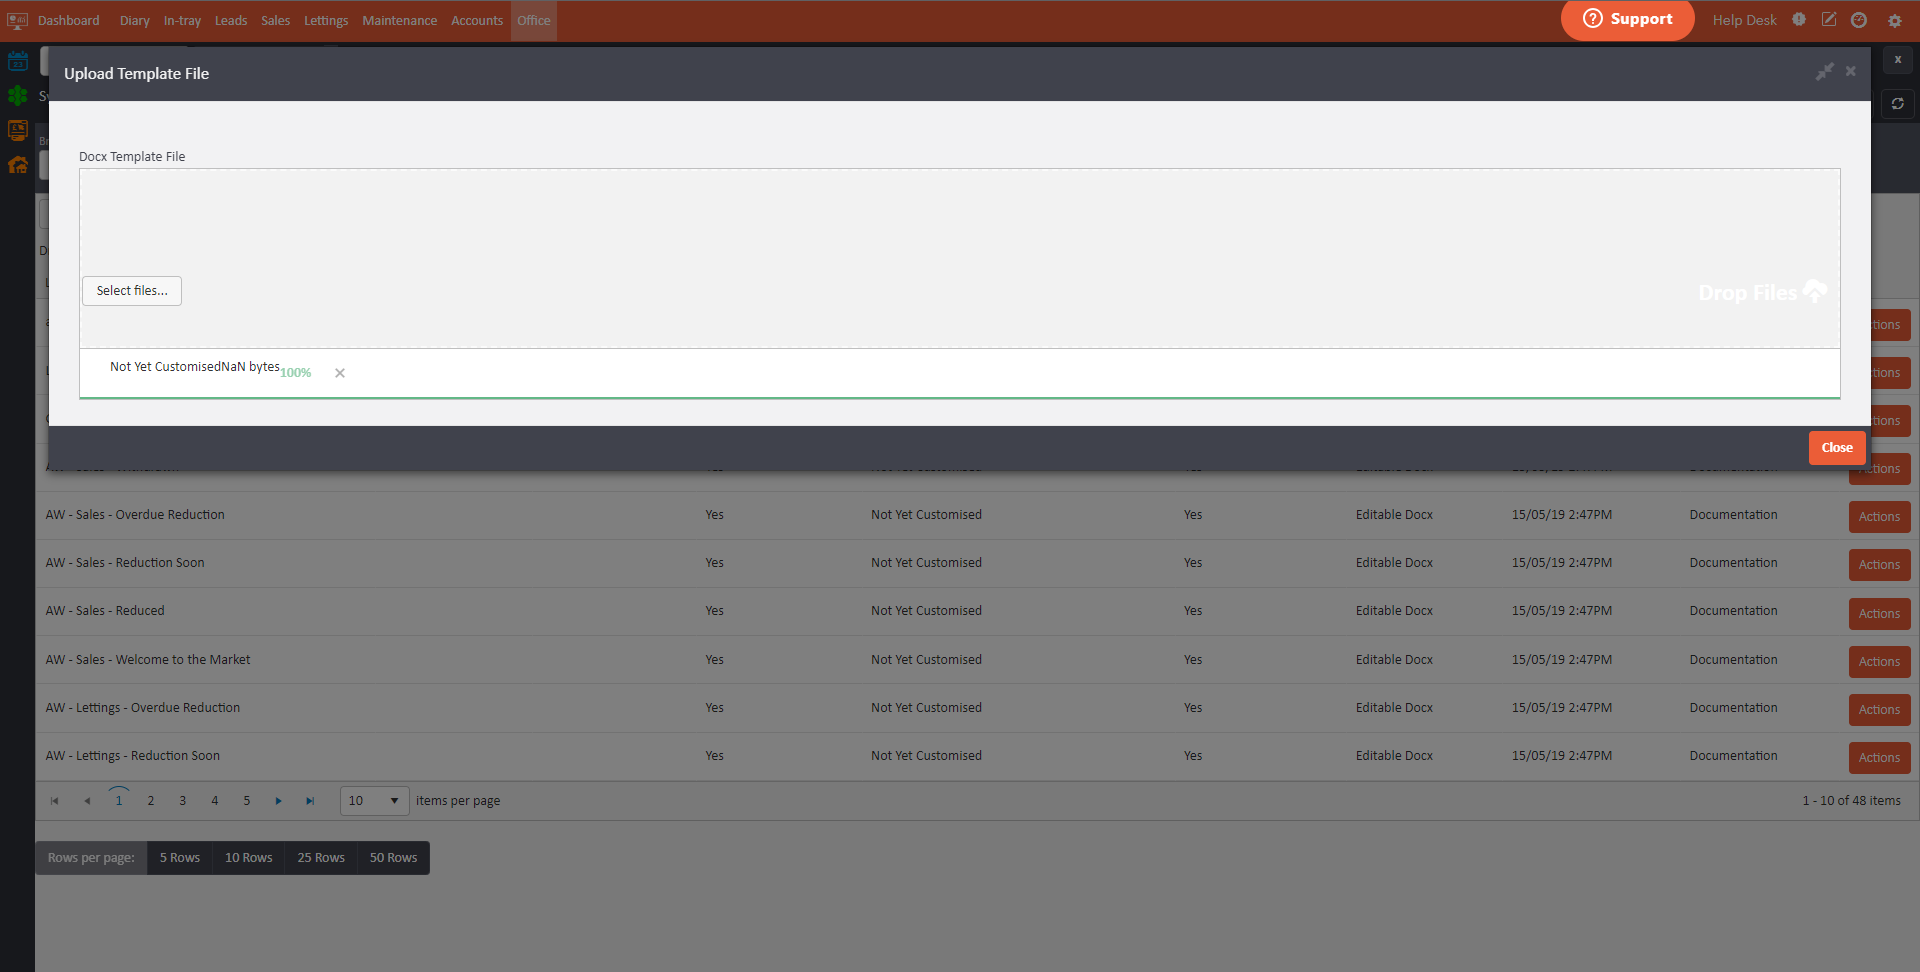Viewport: 1920px width, 972px height.
Task: Open Actions for AW - Sales - Reduced
Action: click(1879, 613)
